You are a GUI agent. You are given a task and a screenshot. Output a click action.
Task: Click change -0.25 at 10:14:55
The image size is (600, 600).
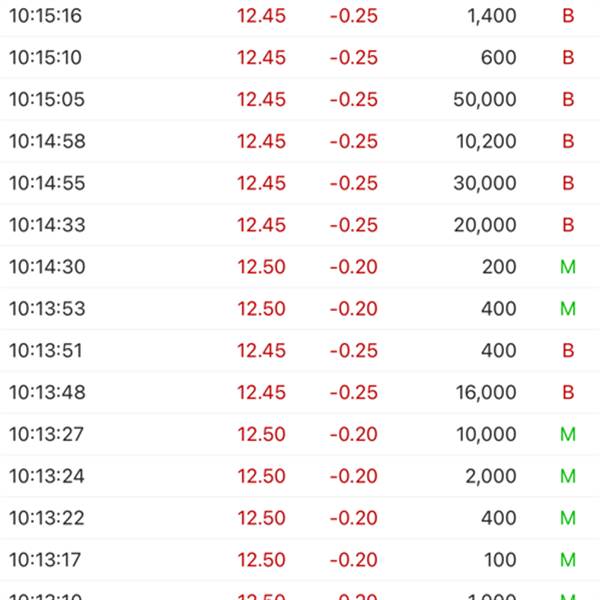point(354,183)
